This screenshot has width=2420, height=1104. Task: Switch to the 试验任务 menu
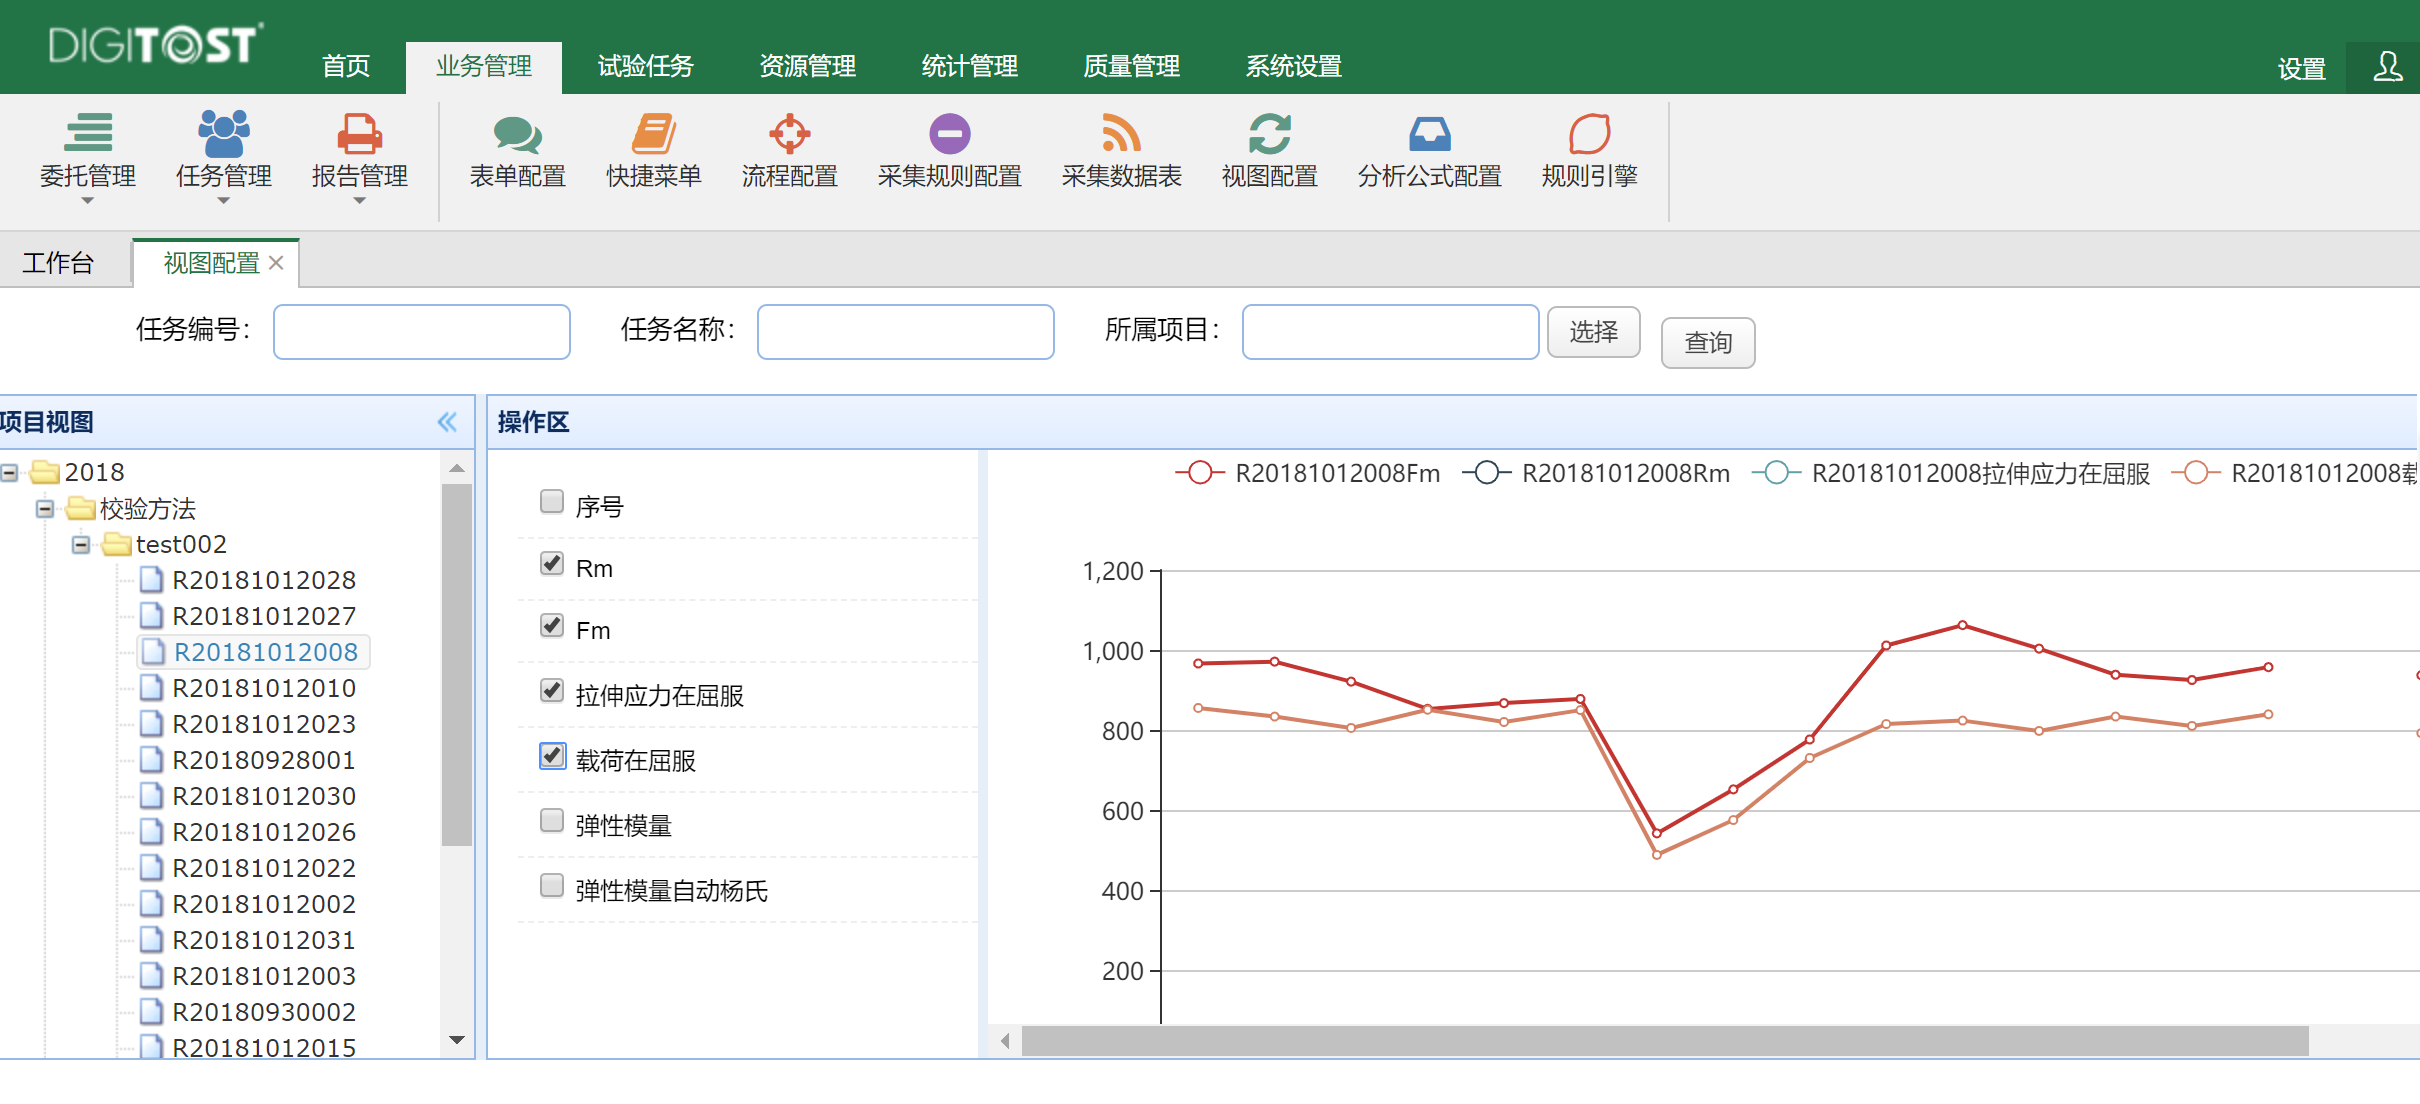click(x=645, y=67)
